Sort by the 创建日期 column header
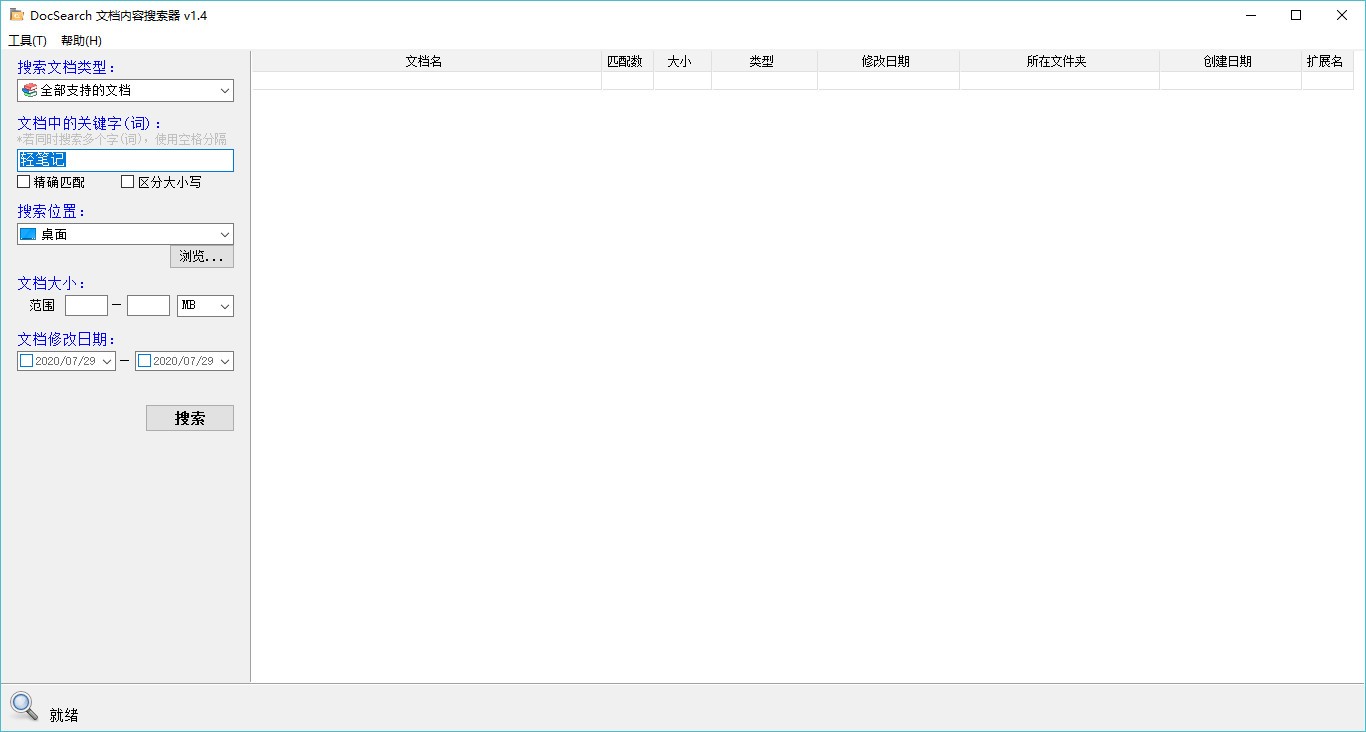 1230,61
